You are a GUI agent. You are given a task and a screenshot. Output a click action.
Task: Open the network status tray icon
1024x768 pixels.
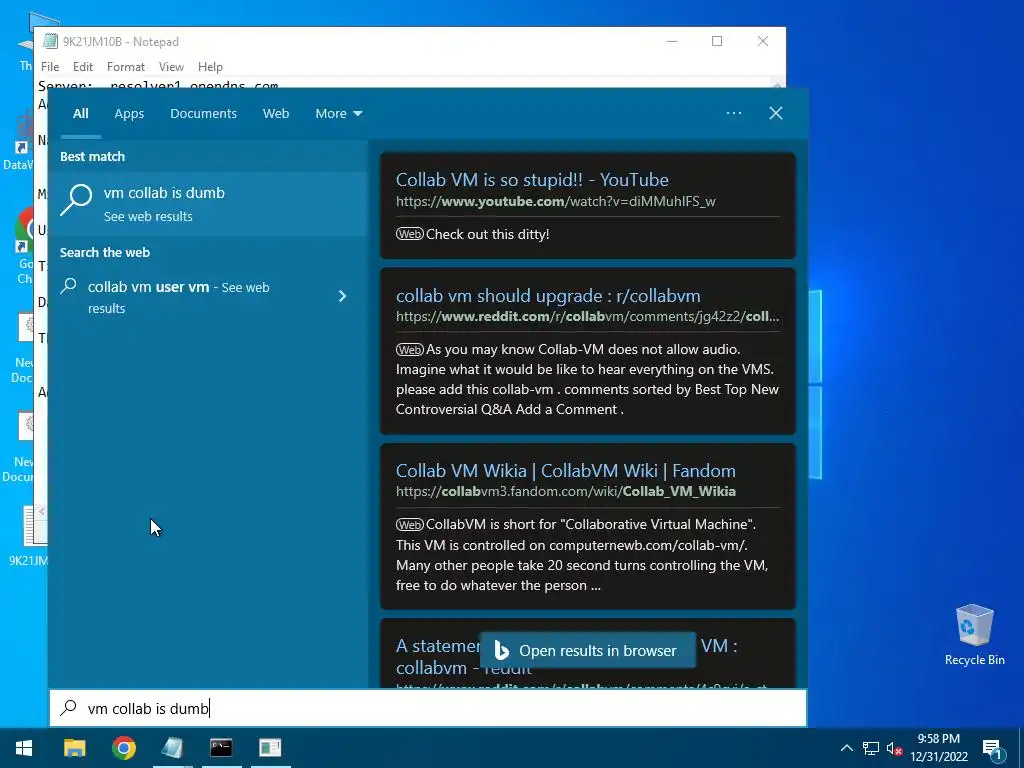coord(871,748)
